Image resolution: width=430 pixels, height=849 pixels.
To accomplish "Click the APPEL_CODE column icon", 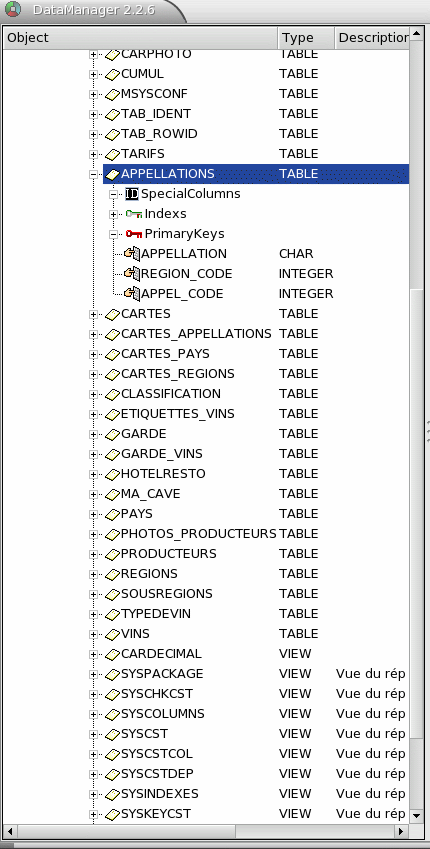I will [x=132, y=293].
